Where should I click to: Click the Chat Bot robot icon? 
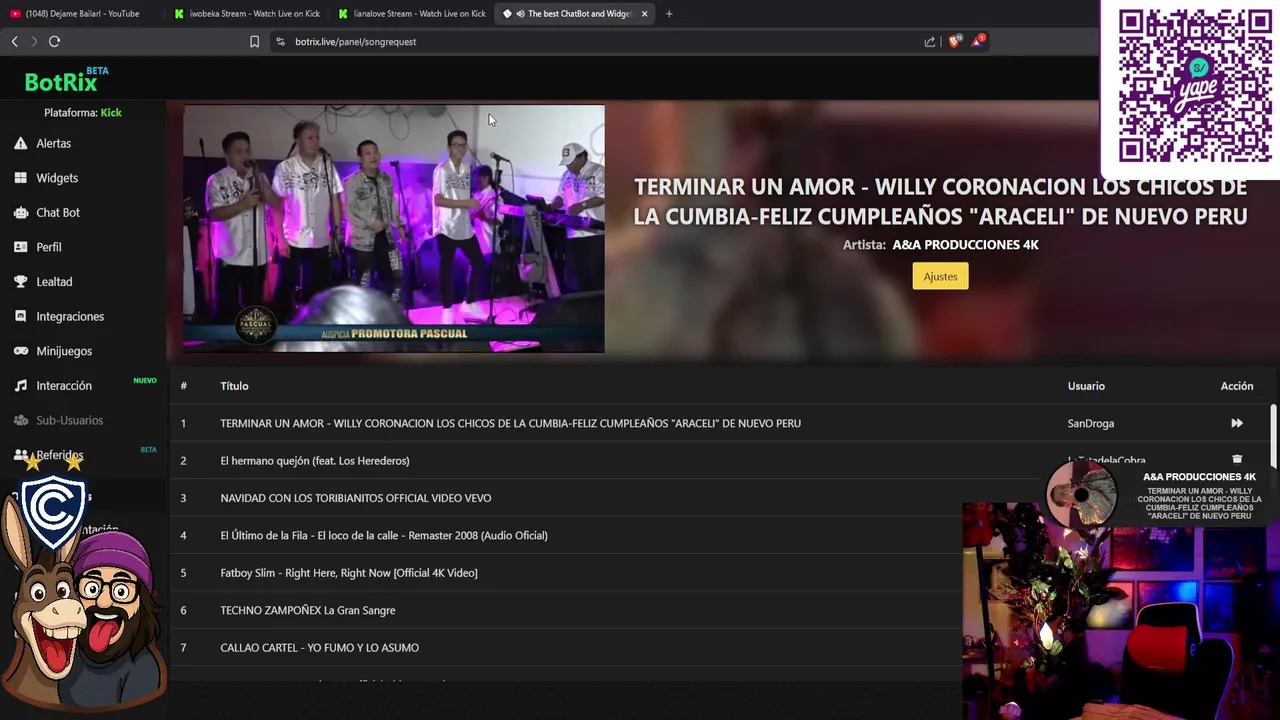click(20, 212)
